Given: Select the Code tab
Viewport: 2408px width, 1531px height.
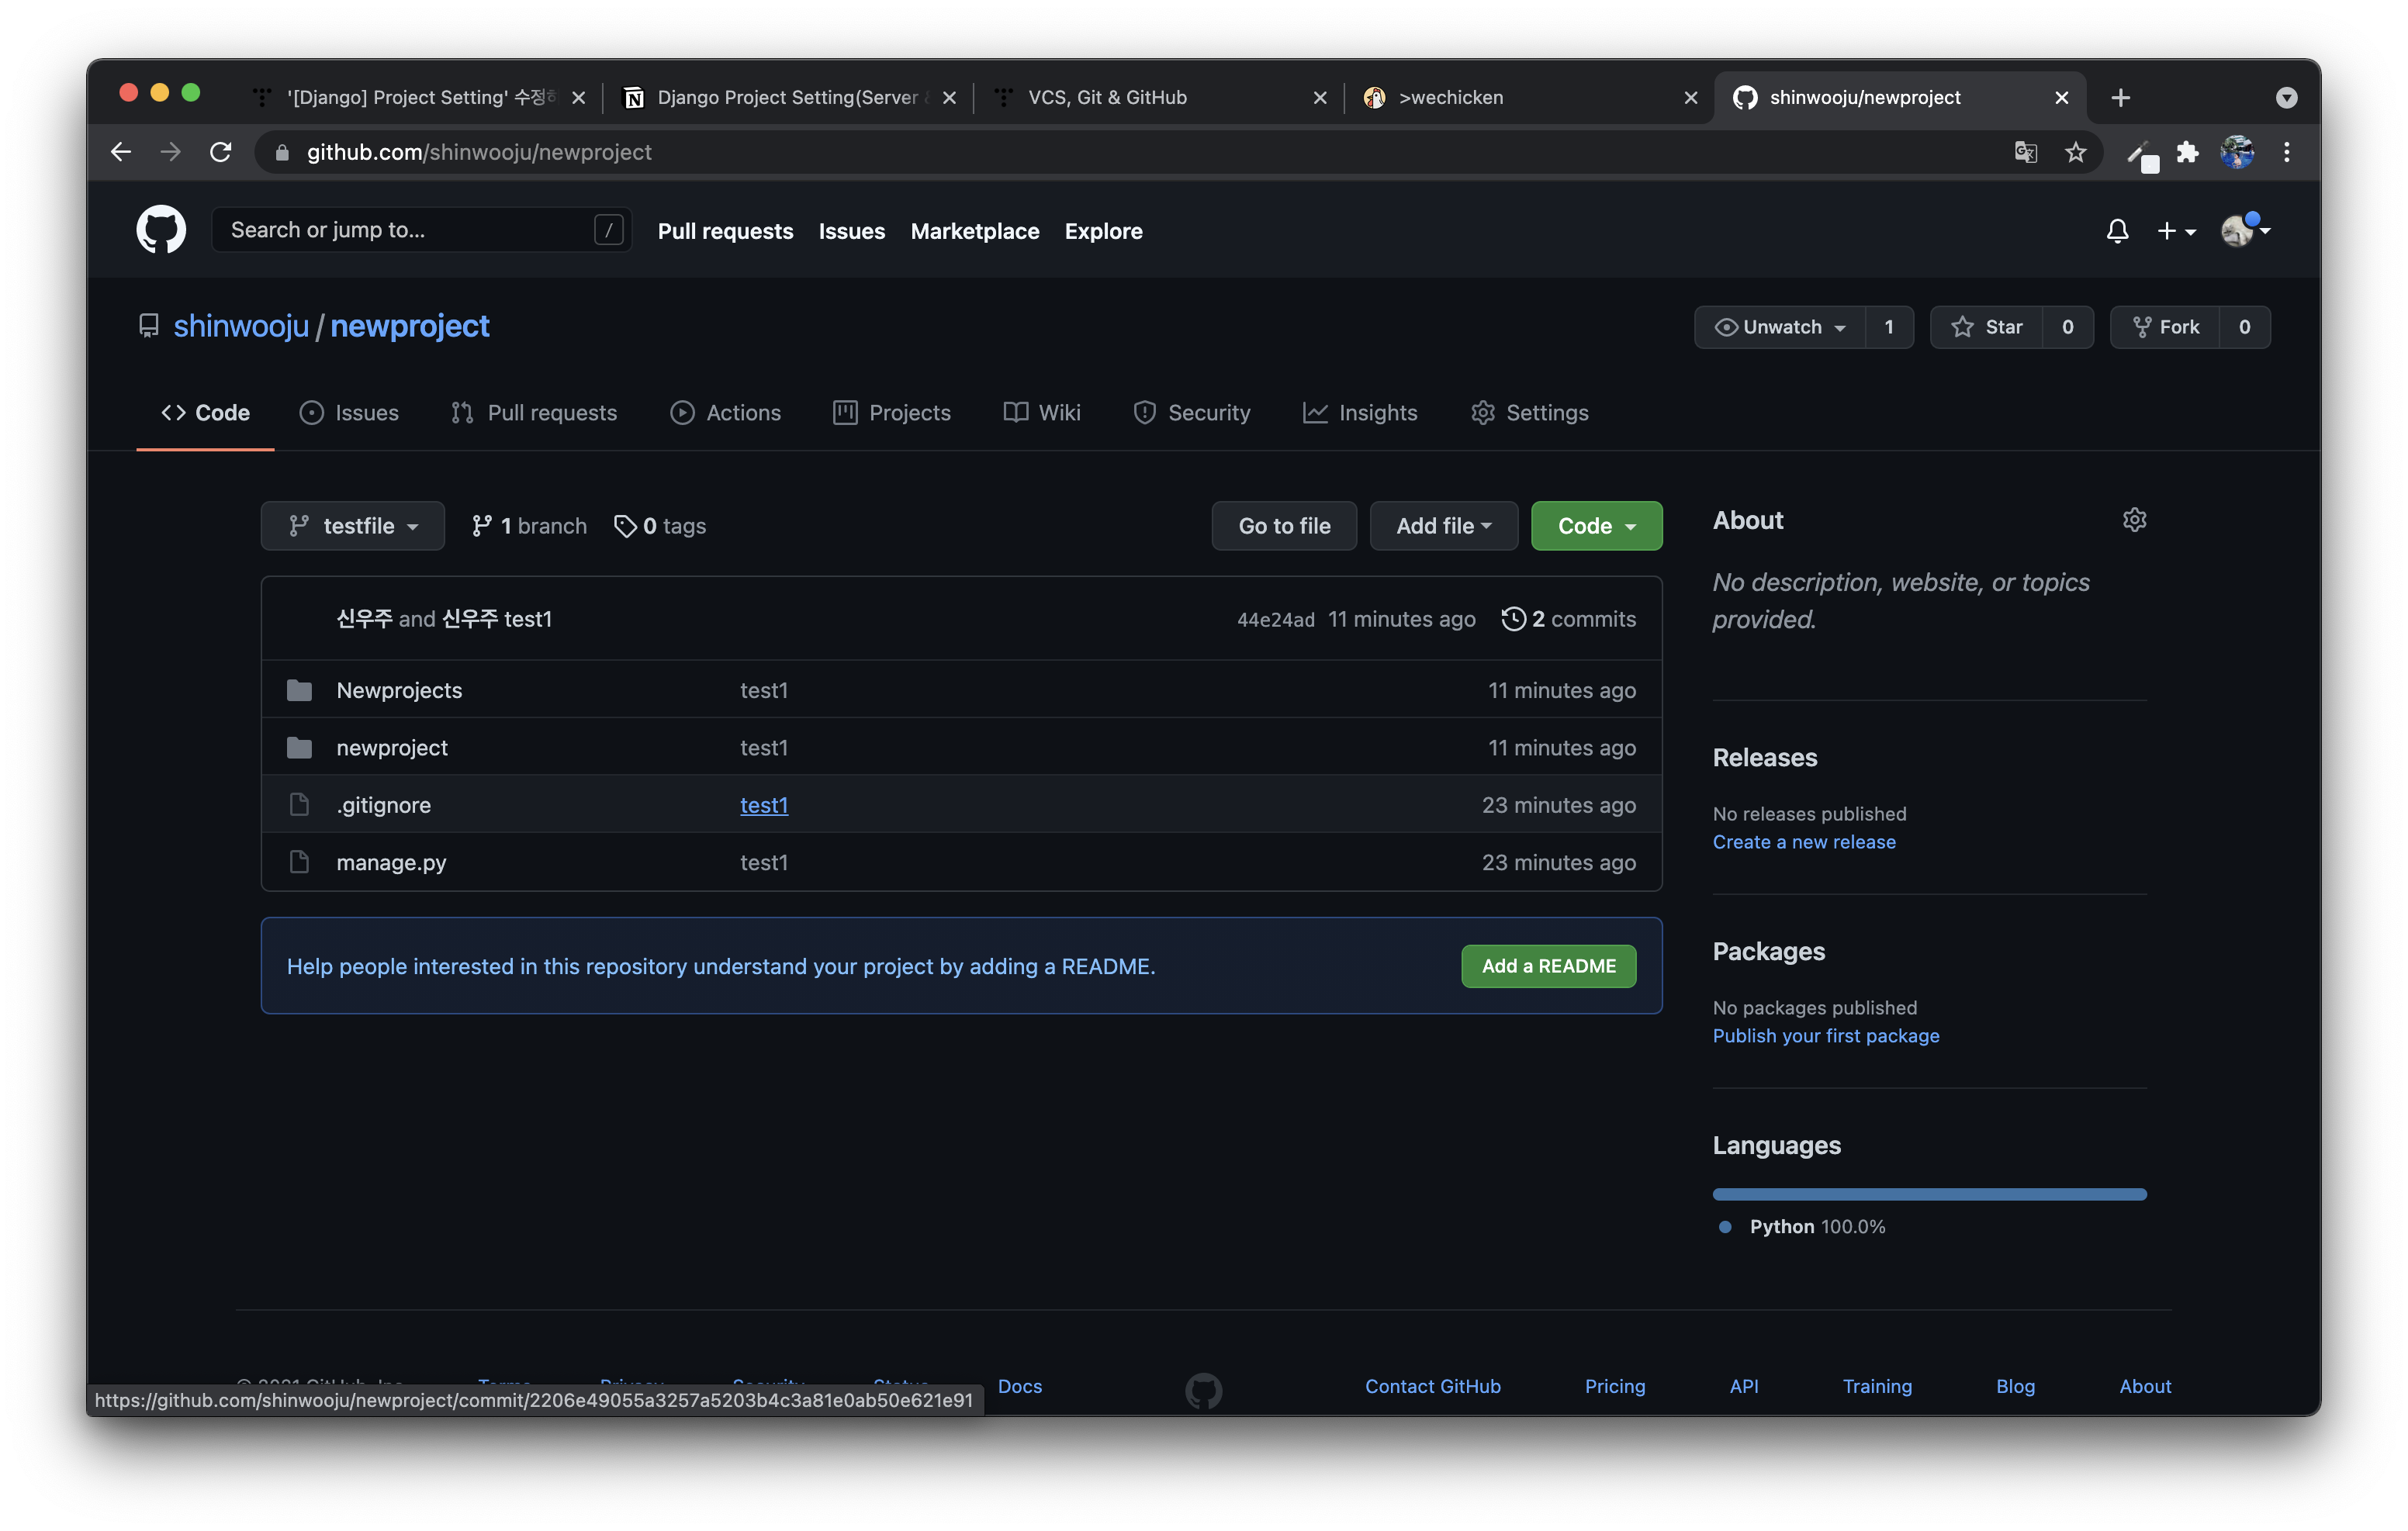Looking at the screenshot, I should 205,413.
